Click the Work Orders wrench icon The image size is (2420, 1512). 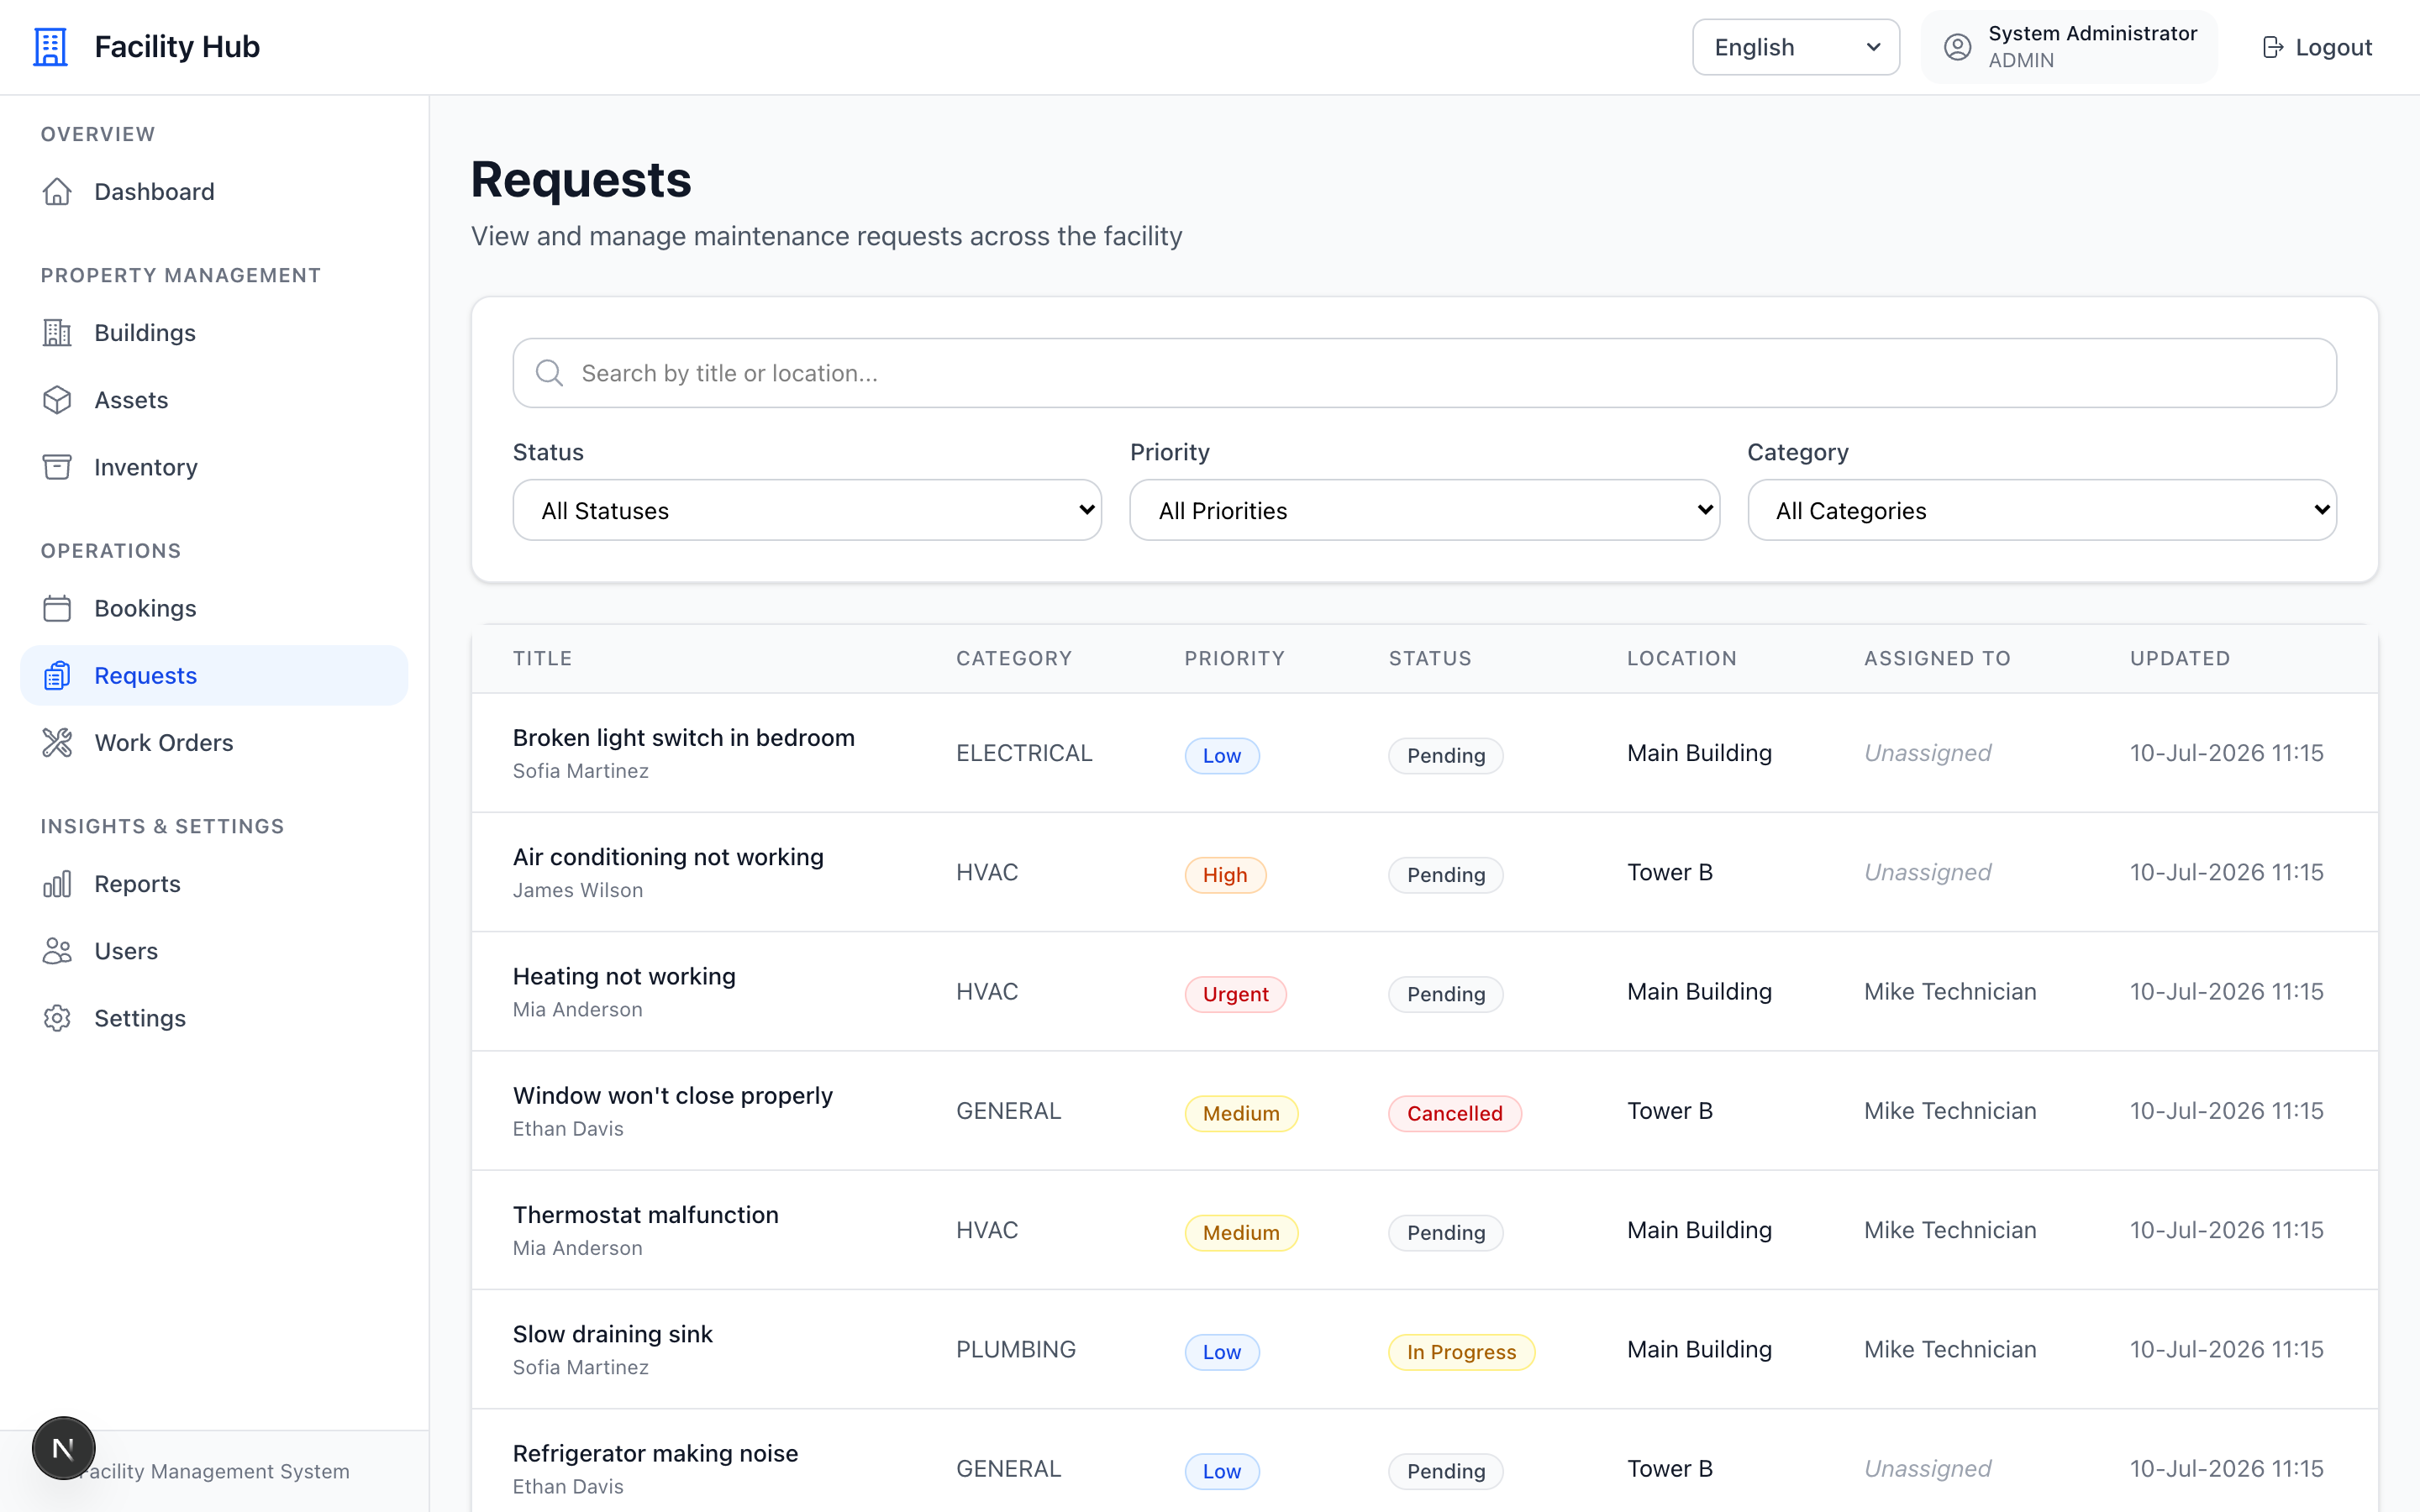coord(57,742)
